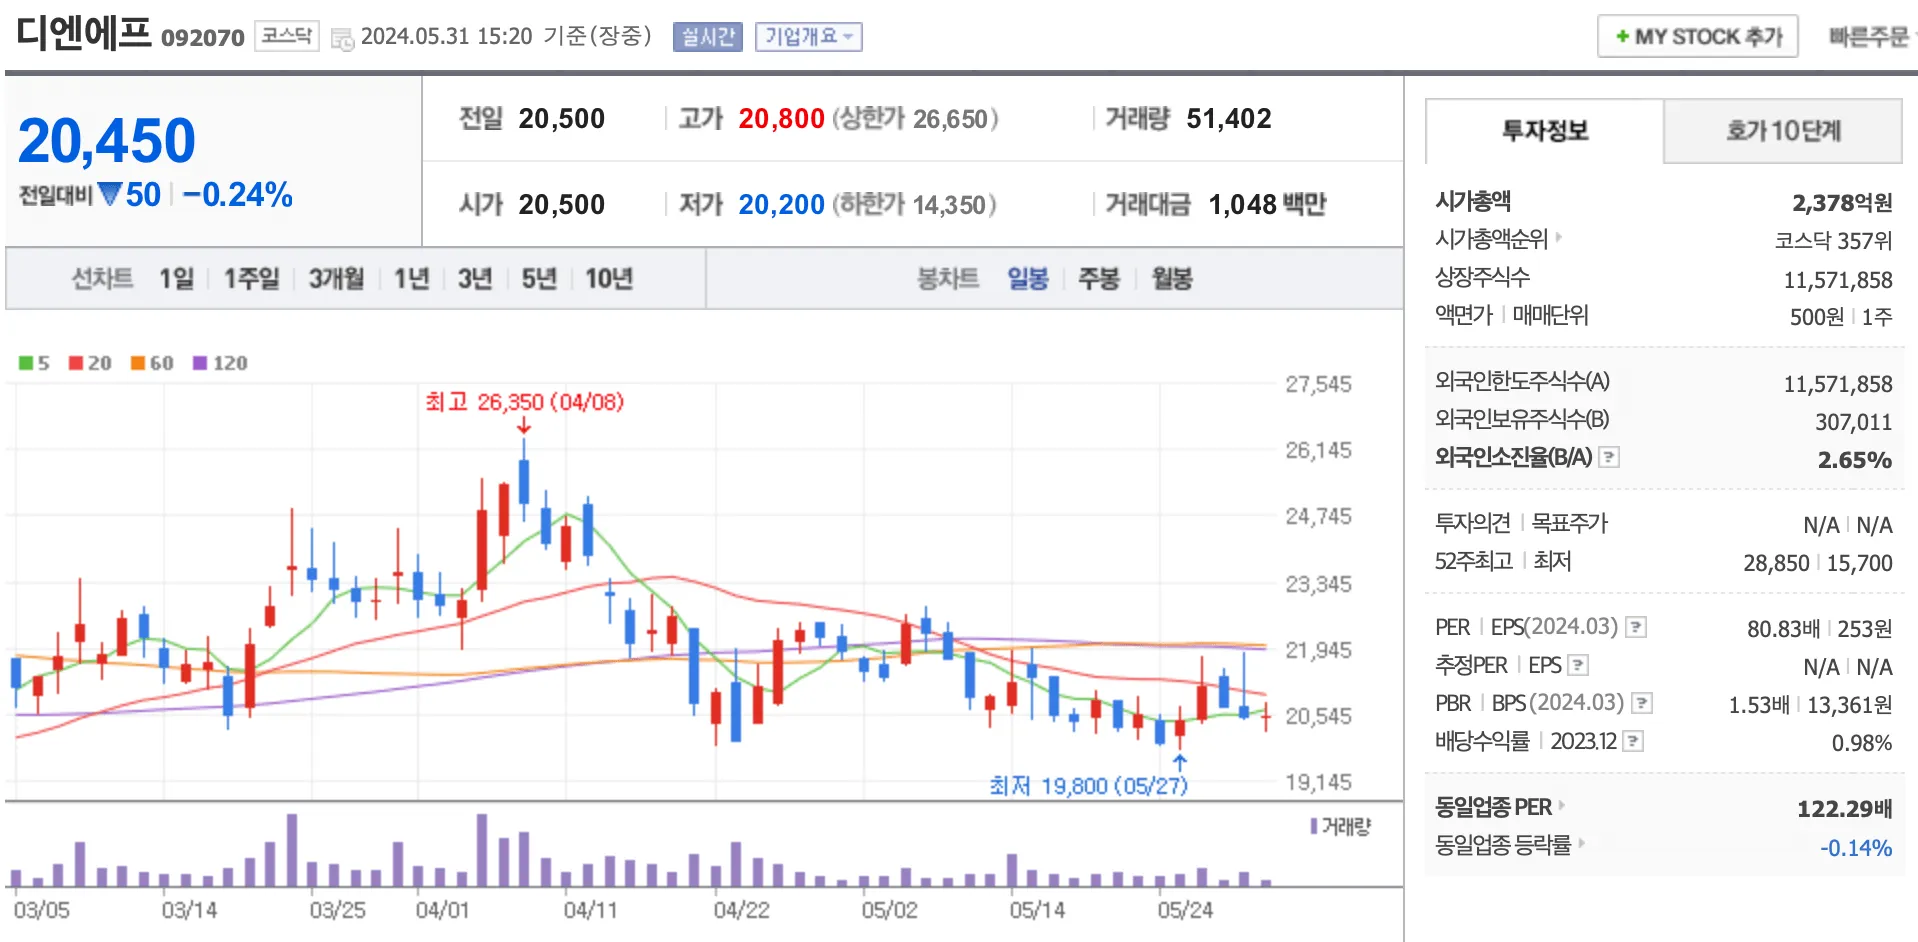This screenshot has height=942, width=1918.
Task: Click the calendar icon beside the date
Action: 342,40
